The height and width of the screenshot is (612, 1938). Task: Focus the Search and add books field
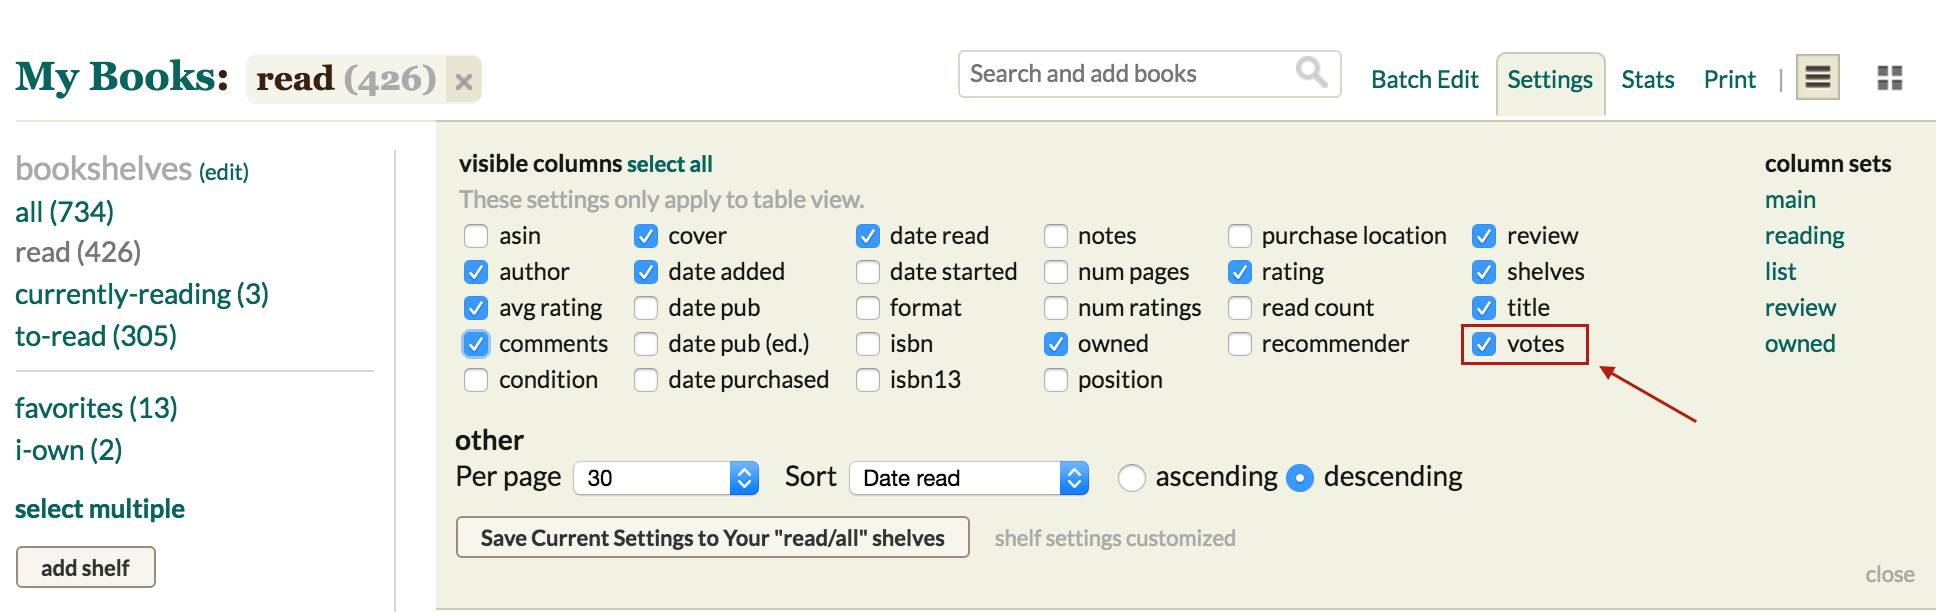[x=1125, y=74]
